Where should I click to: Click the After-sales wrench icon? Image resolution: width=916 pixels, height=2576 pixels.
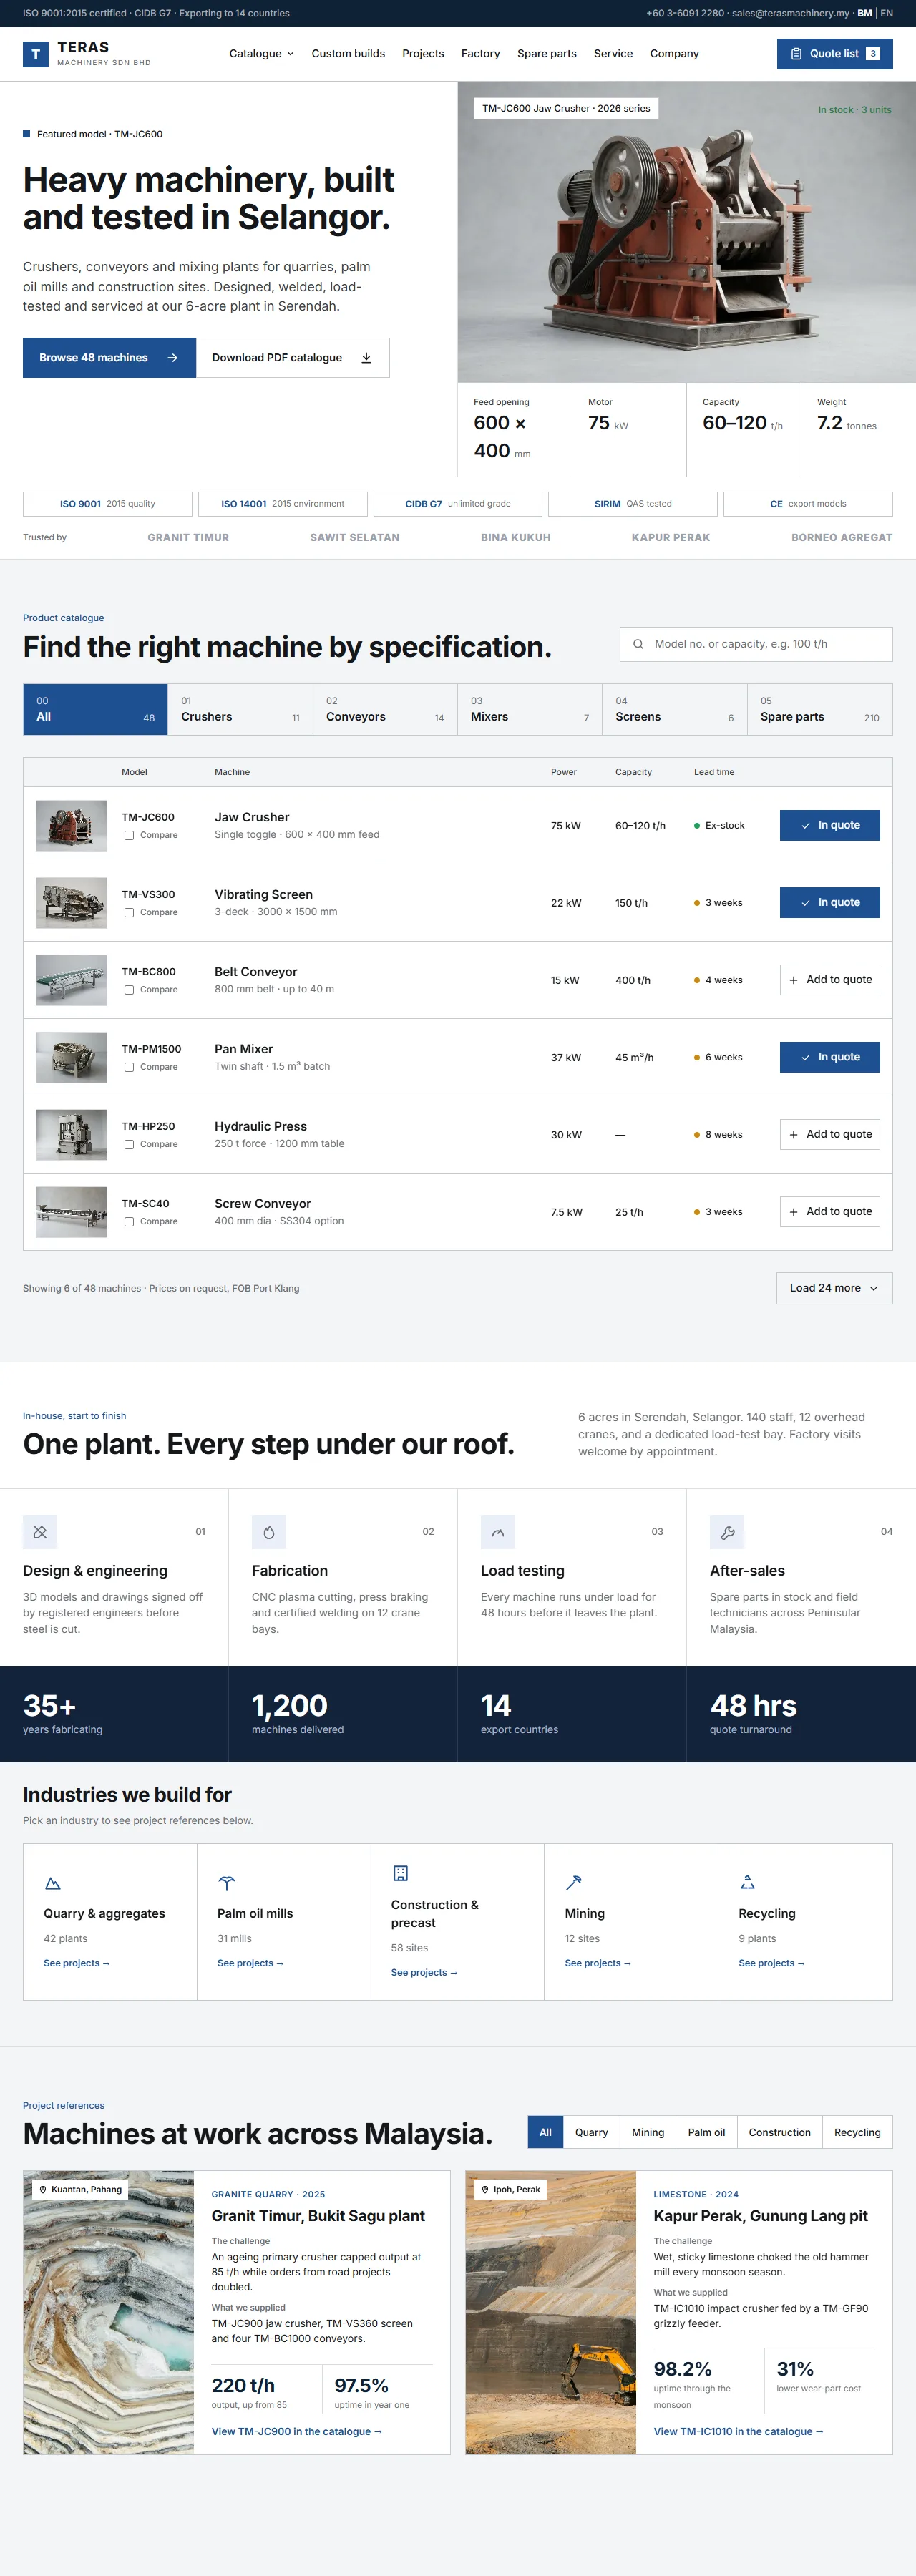pyautogui.click(x=727, y=1532)
